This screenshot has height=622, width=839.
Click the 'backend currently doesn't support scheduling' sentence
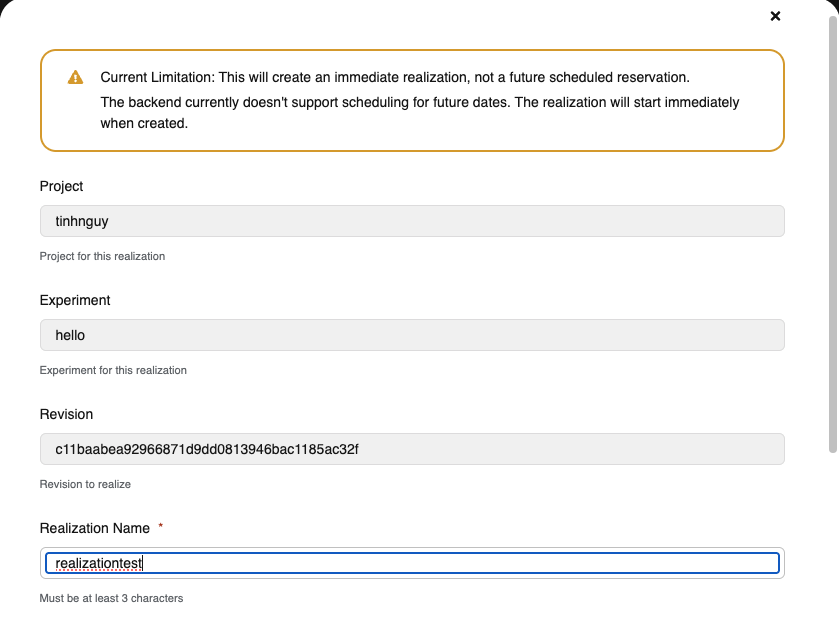click(420, 113)
